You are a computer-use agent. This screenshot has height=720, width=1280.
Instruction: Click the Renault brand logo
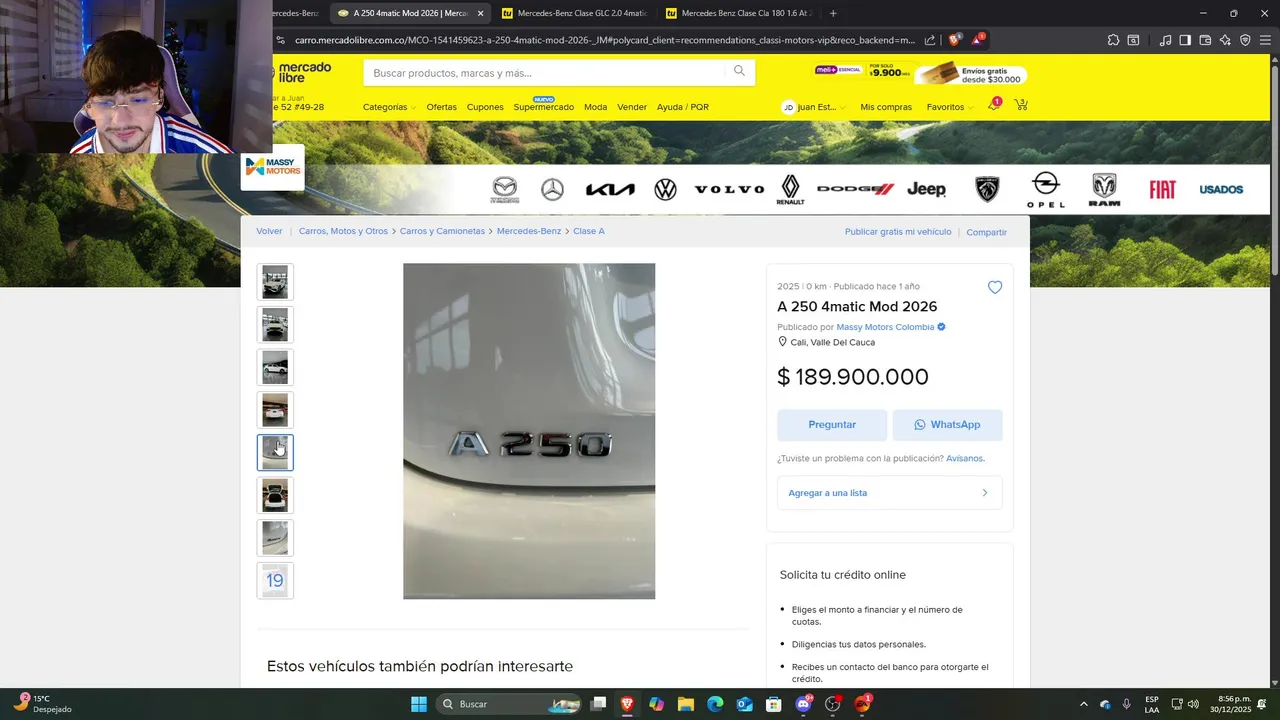coord(790,189)
